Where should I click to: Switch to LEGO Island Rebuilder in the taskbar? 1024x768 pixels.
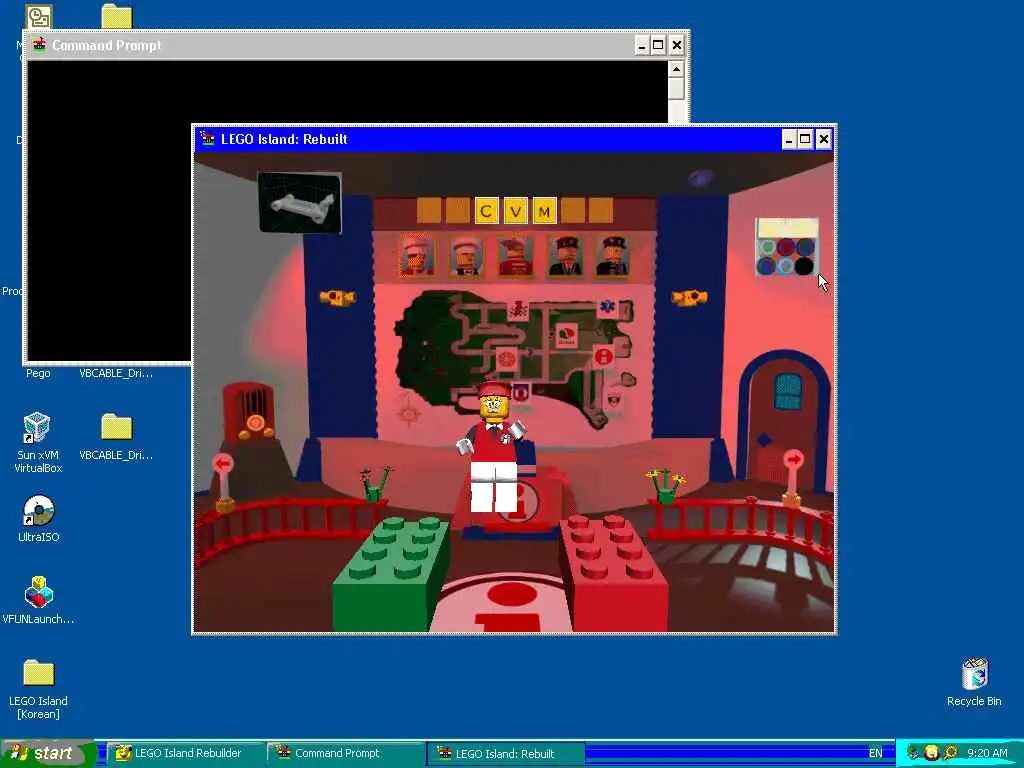coord(185,754)
